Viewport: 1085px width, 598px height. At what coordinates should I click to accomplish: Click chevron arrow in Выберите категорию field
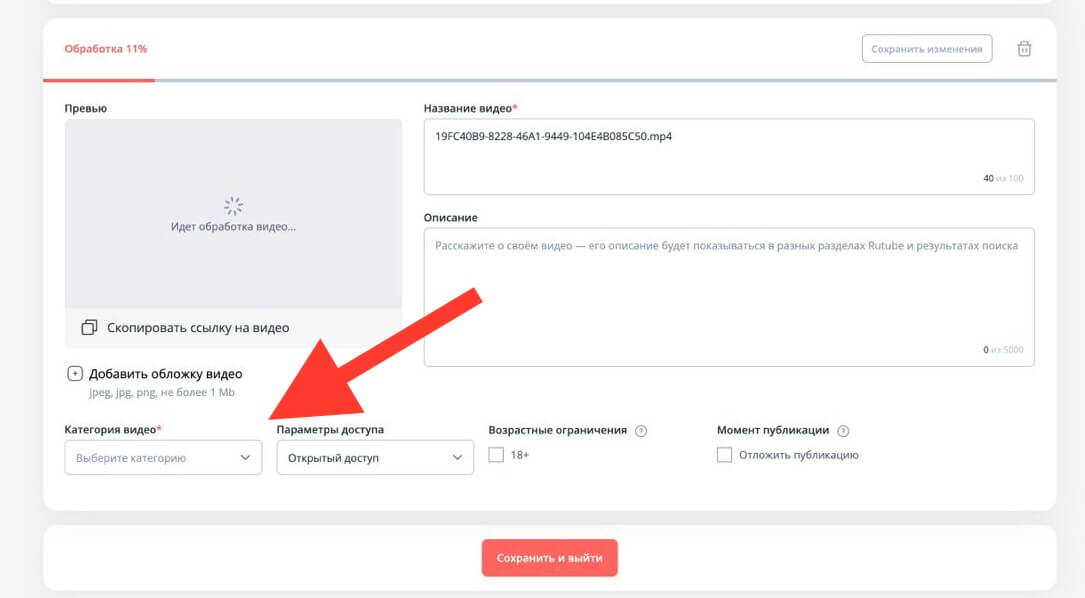coord(246,458)
